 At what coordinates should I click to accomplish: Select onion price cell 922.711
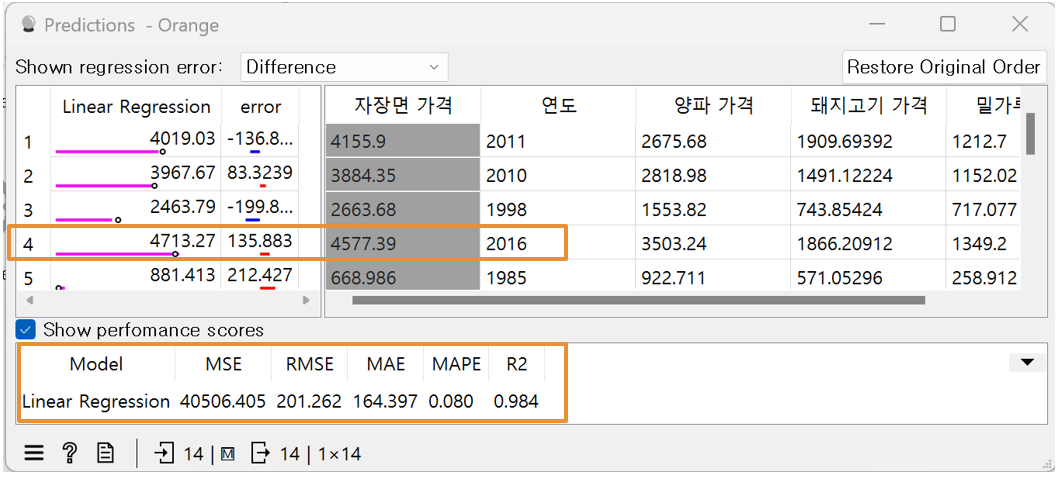pos(713,277)
